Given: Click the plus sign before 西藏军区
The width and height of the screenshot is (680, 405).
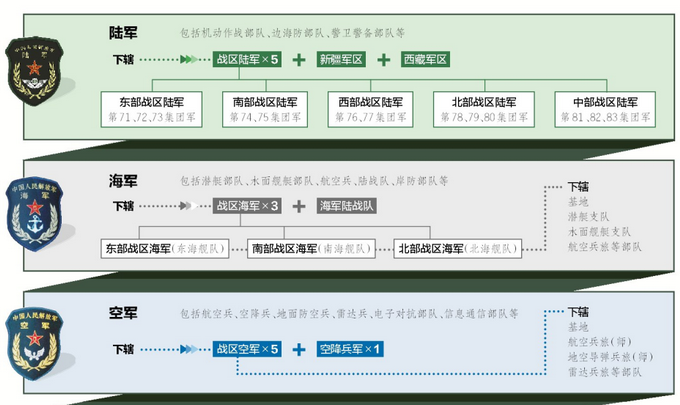Looking at the screenshot, I should point(384,60).
